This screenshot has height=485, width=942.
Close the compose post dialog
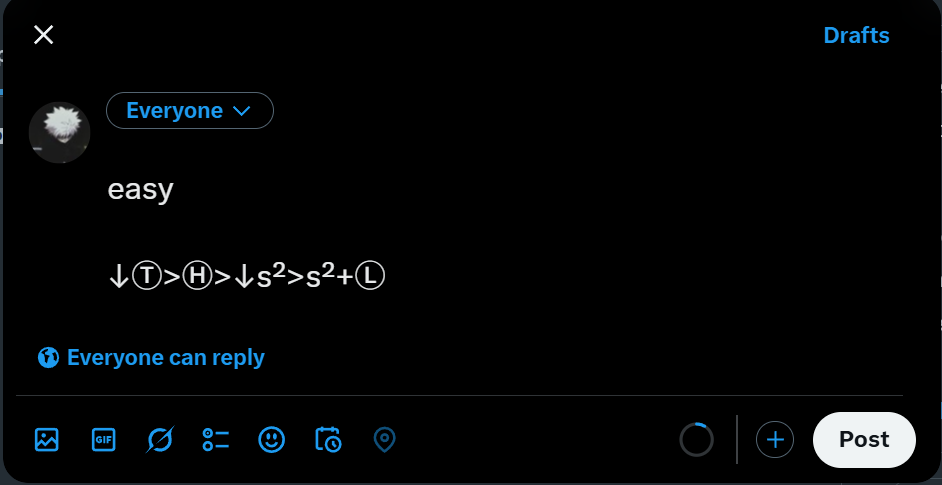[x=43, y=35]
